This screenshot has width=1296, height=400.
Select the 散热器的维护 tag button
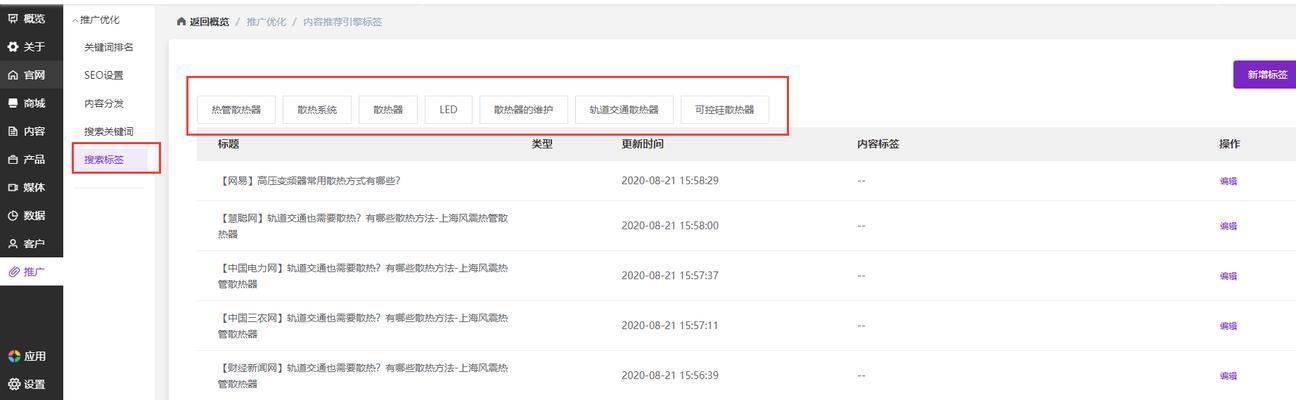(524, 110)
